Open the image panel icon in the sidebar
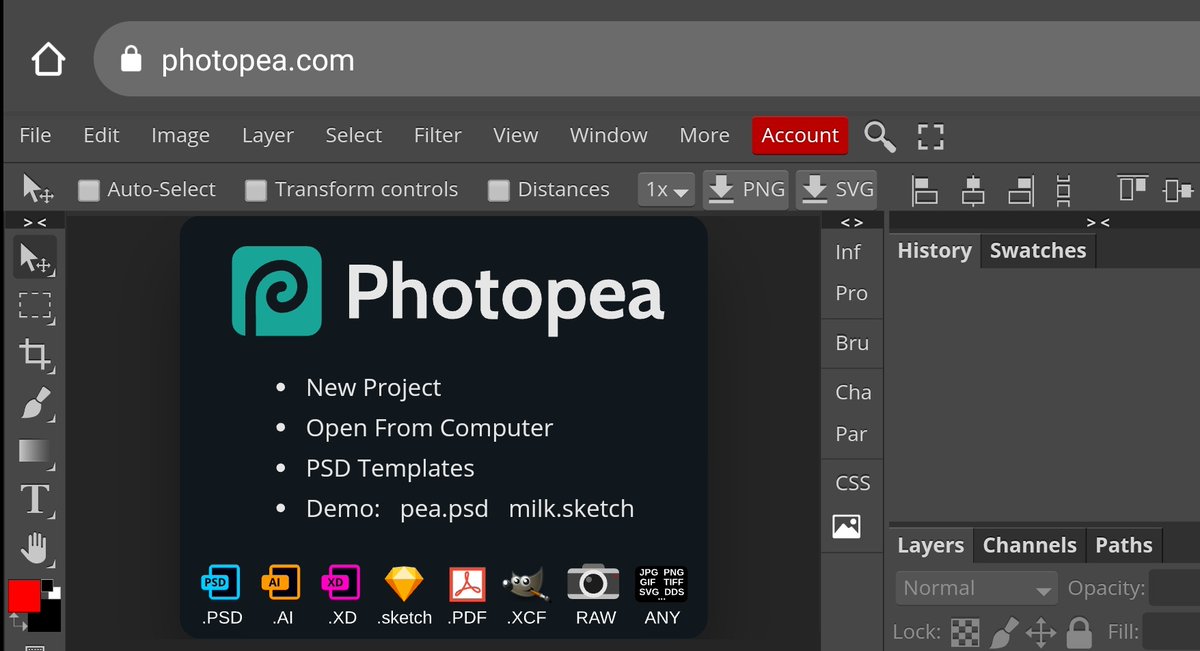 point(846,526)
